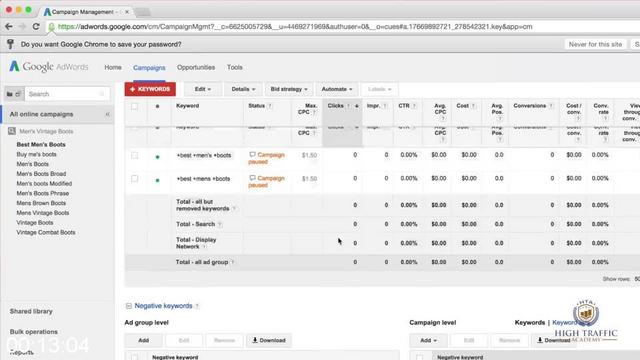Open campaign level Add dropdown
This screenshot has width=640, height=360.
[x=429, y=340]
